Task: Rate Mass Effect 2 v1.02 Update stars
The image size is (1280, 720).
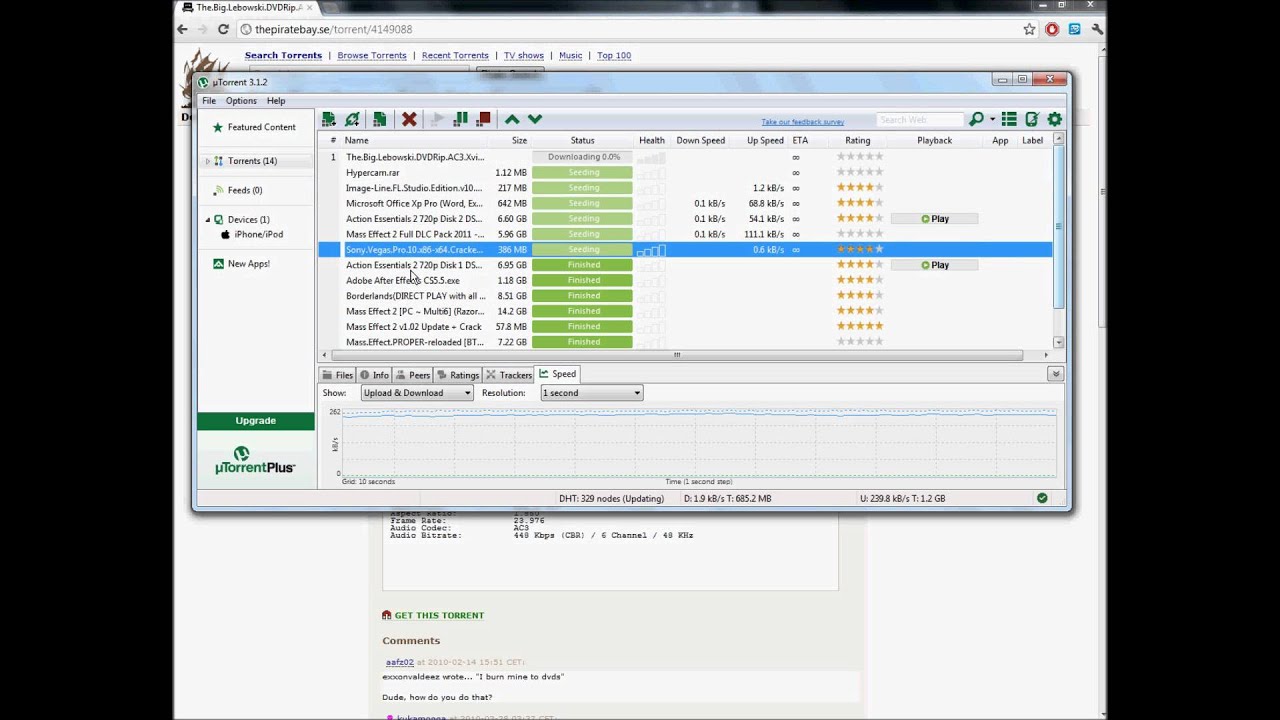Action: coord(860,327)
